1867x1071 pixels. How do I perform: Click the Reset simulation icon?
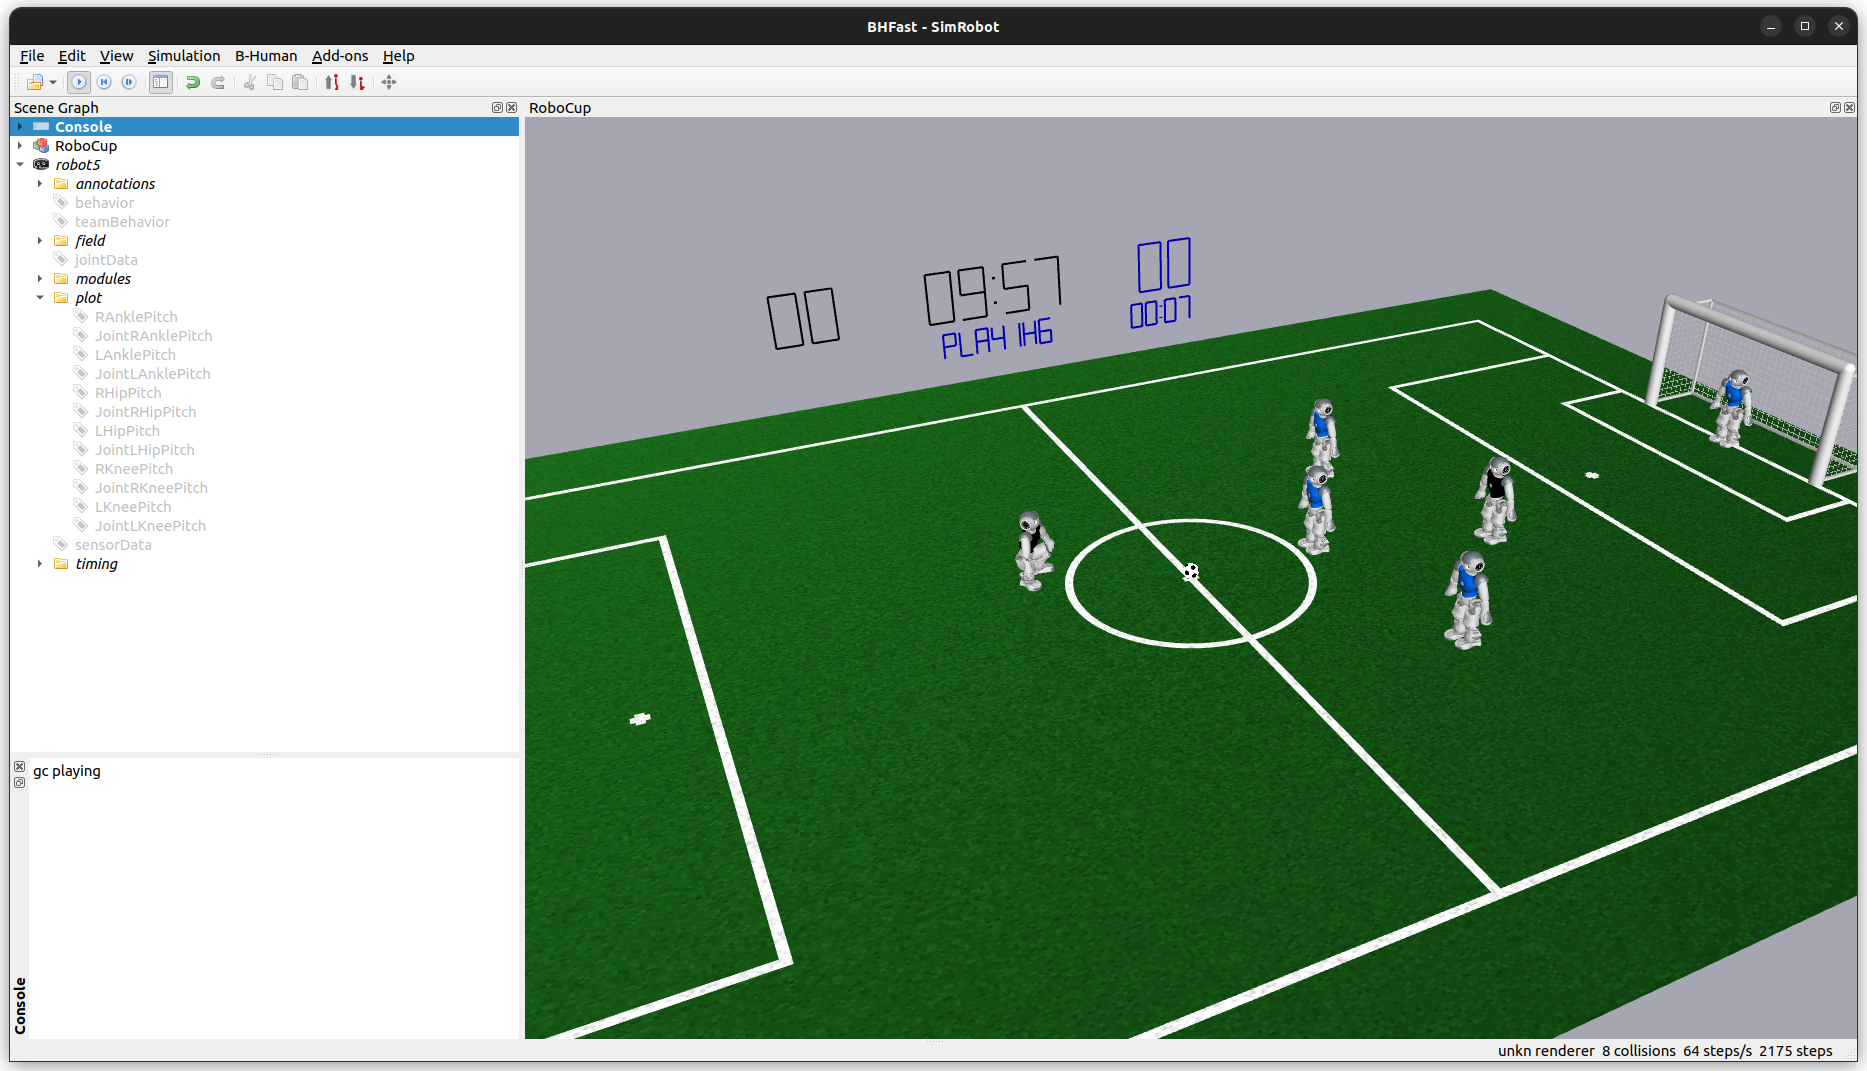click(x=104, y=83)
